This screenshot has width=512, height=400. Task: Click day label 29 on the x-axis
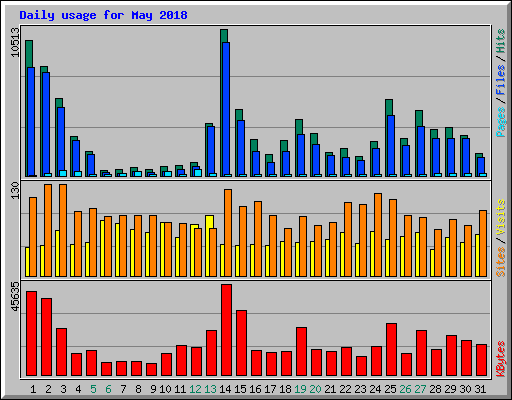(450, 389)
